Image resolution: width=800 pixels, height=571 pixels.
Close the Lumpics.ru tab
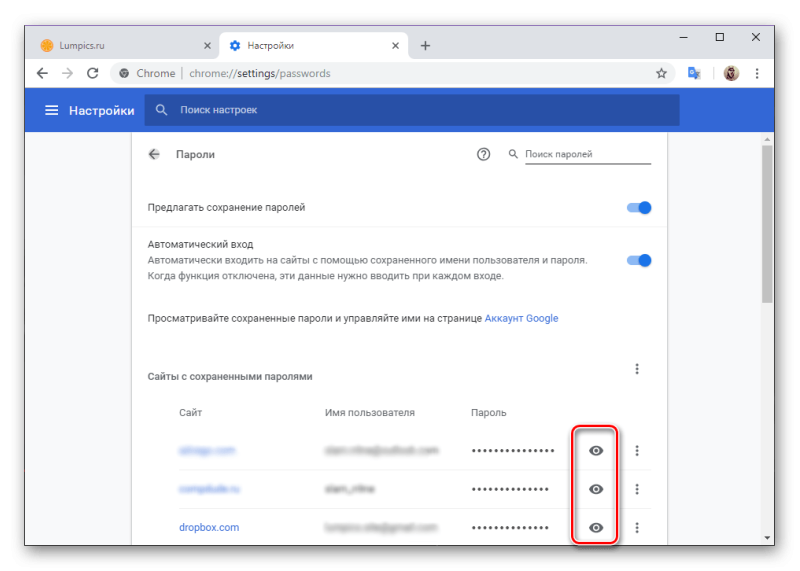click(207, 46)
